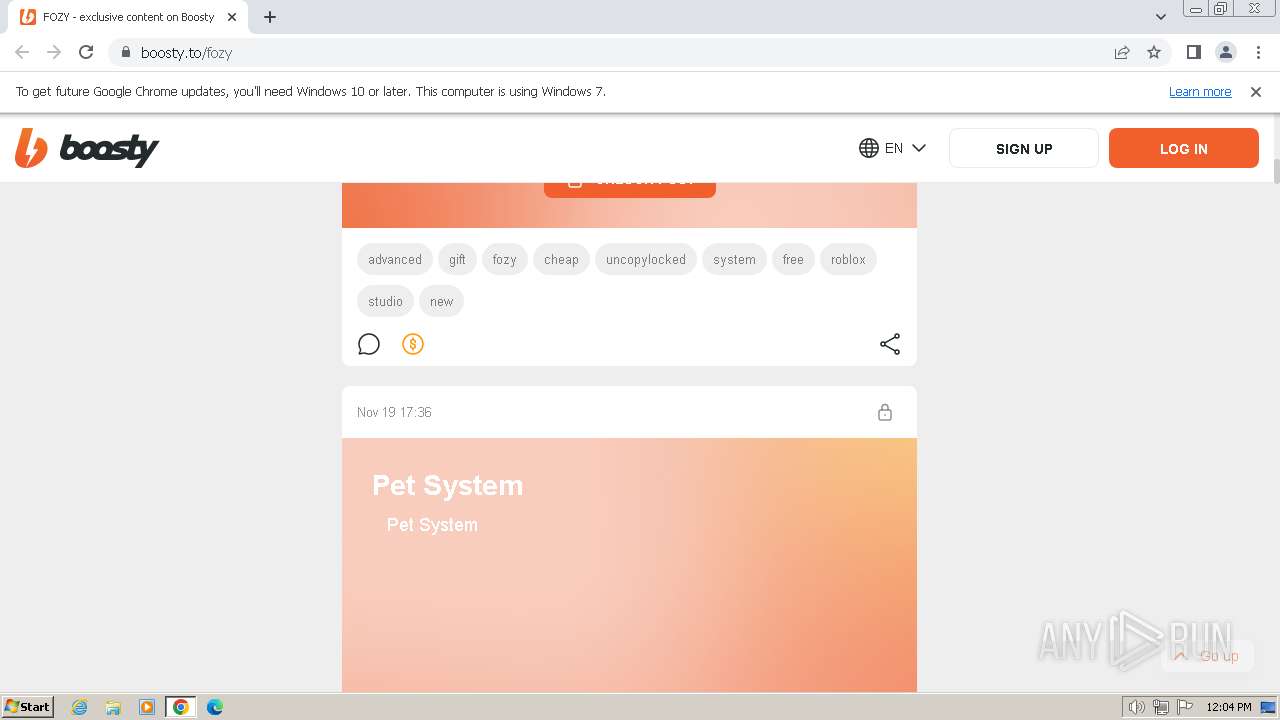Share the post using share icon

click(890, 344)
